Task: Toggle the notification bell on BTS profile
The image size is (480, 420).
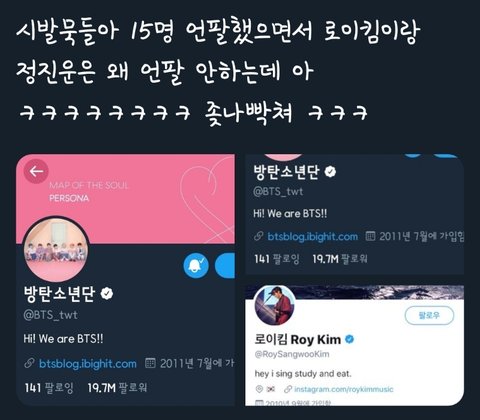Action: click(x=196, y=265)
